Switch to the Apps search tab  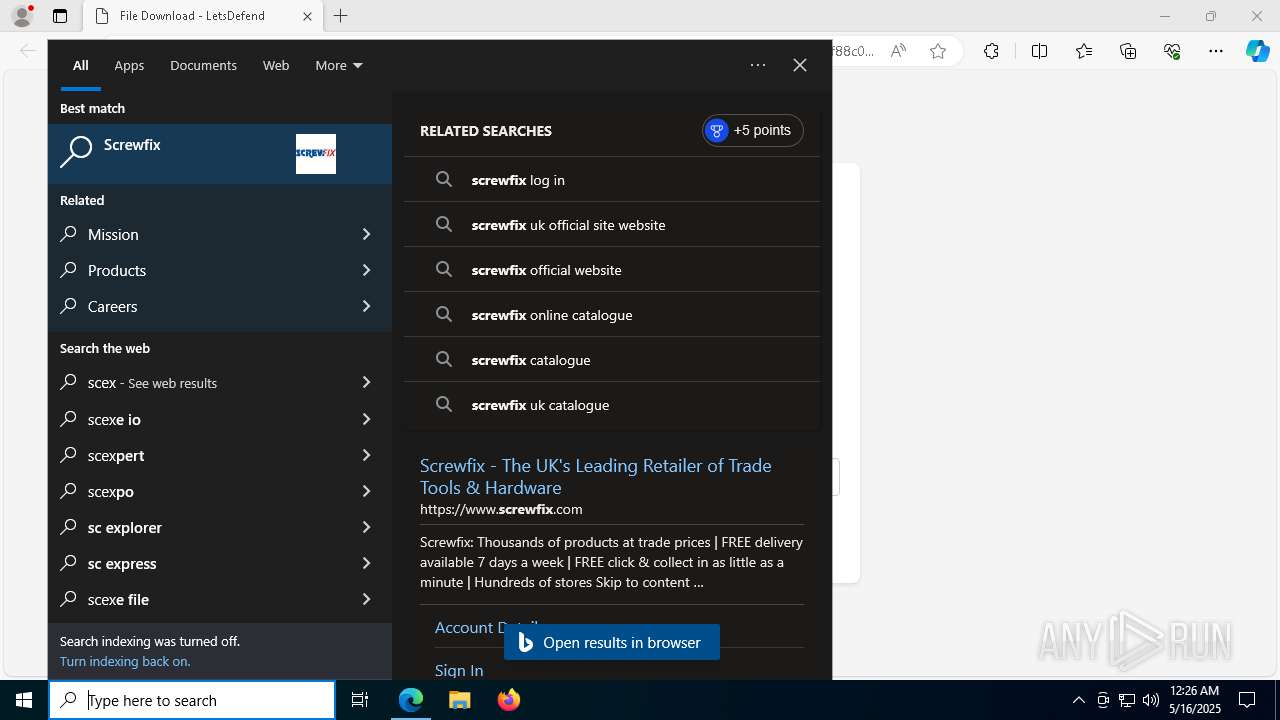tap(129, 65)
